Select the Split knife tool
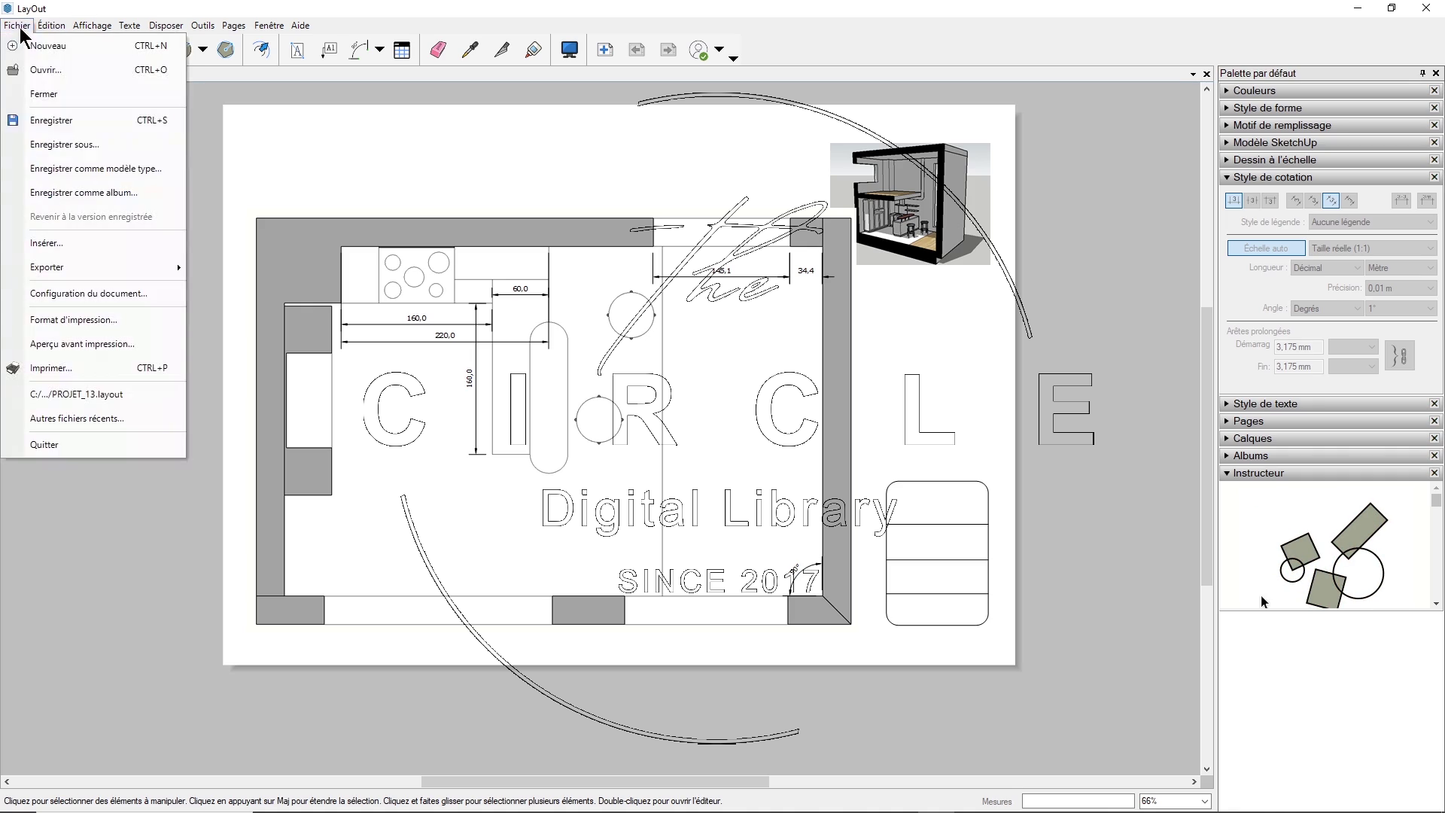 502,50
